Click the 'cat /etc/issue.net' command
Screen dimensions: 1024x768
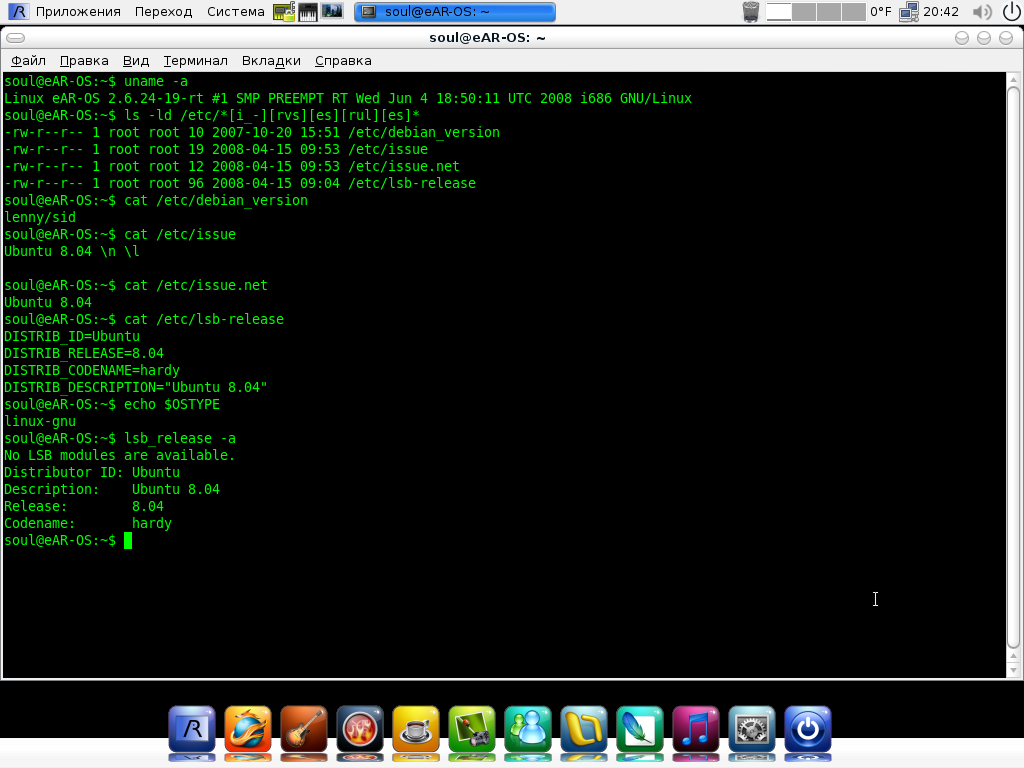(x=196, y=285)
